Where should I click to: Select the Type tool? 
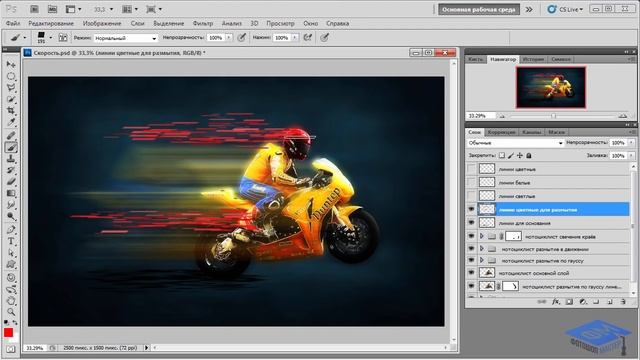point(11,241)
